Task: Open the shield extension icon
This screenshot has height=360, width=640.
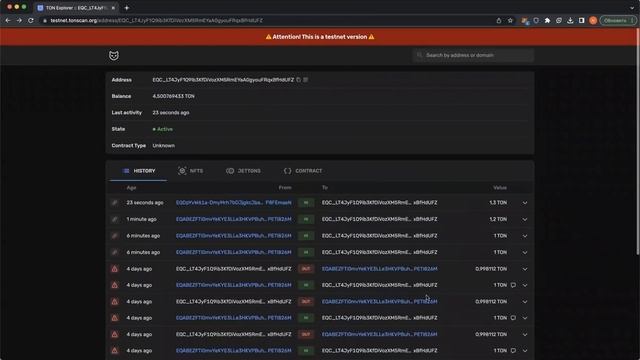Action: (536, 20)
